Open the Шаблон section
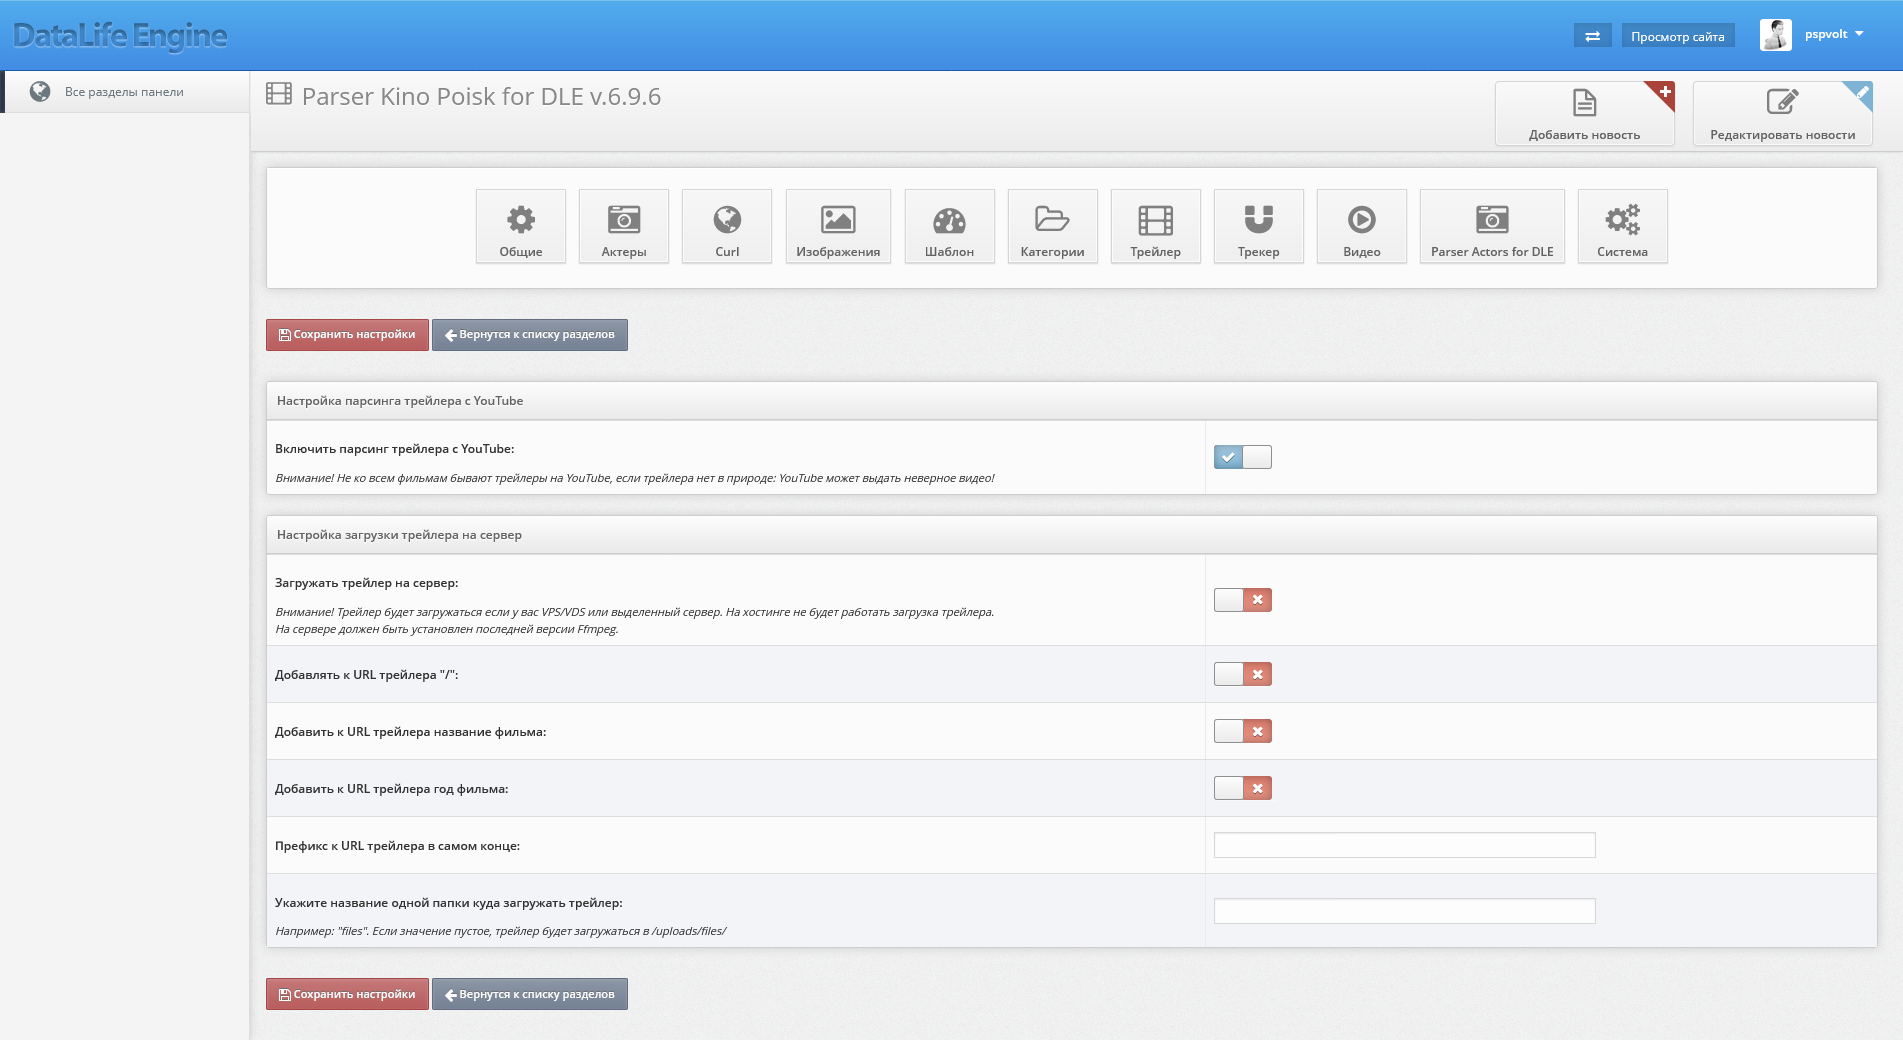1903x1040 pixels. [949, 227]
